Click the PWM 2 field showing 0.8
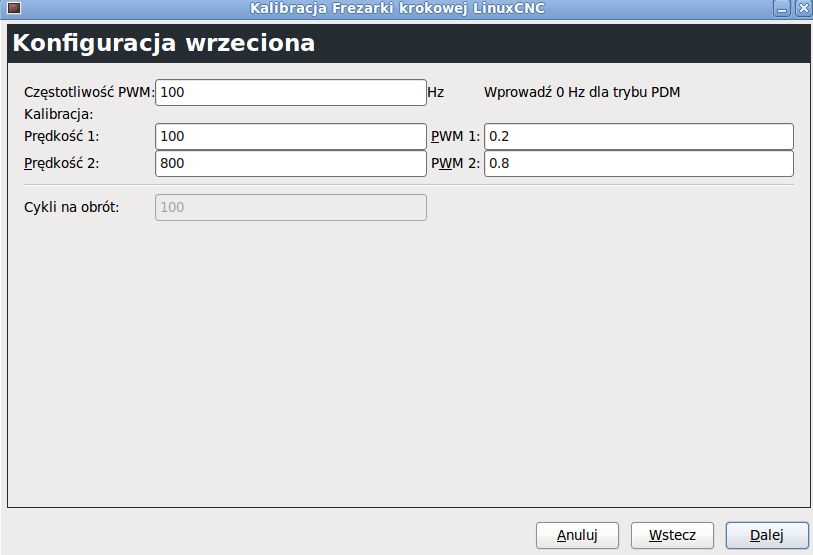Viewport: 813px width, 555px height. pos(639,163)
